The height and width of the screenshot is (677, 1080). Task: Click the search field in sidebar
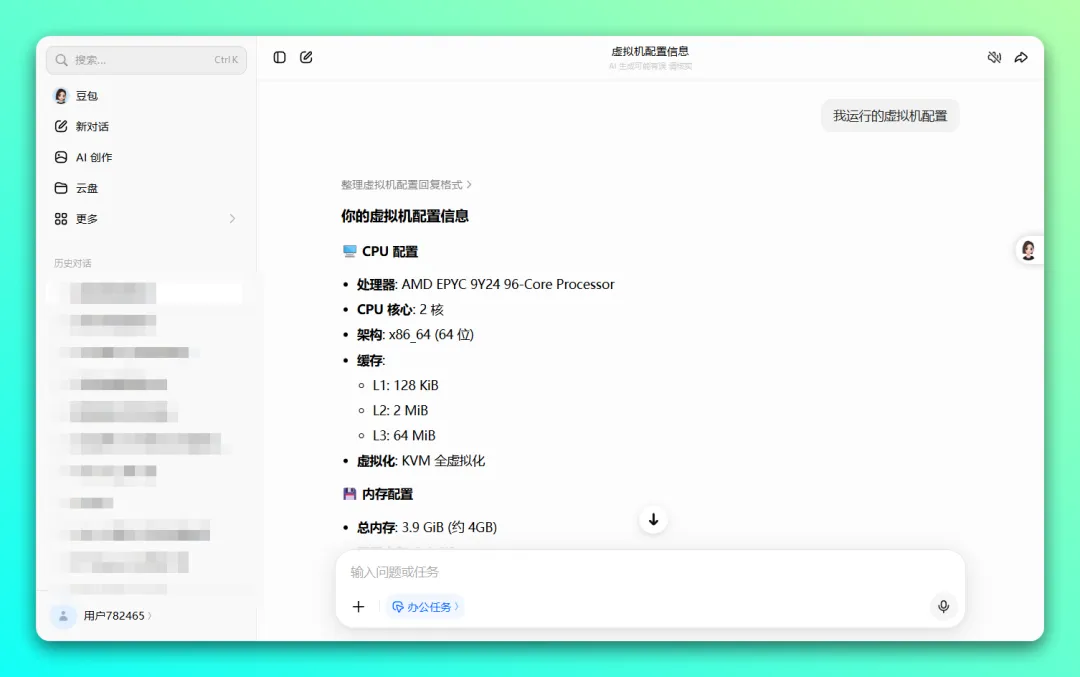point(146,60)
